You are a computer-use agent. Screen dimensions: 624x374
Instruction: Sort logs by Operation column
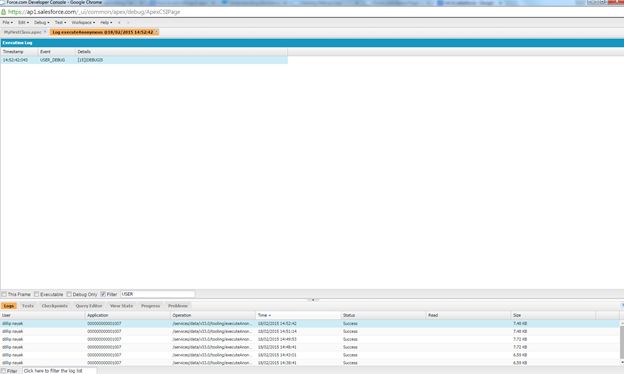(213, 315)
